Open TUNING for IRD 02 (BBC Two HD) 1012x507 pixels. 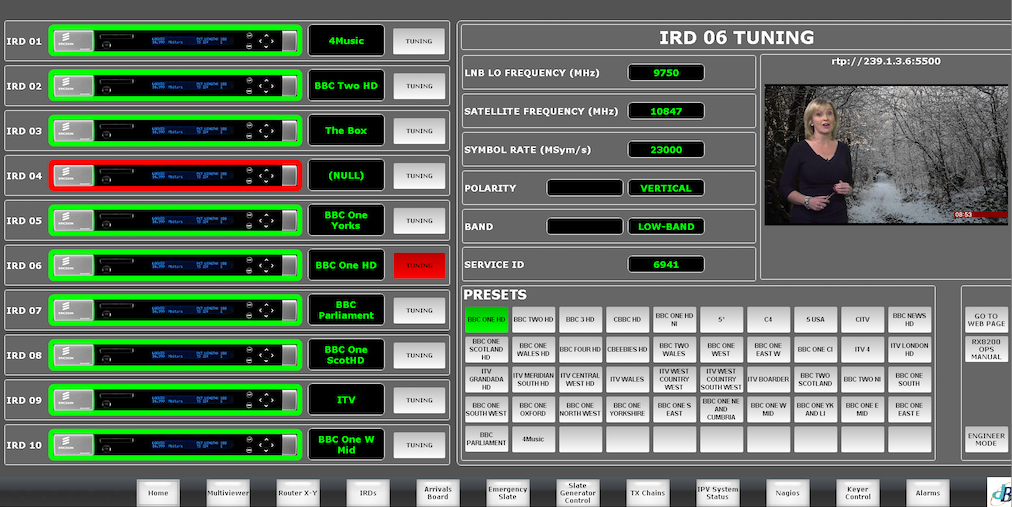click(x=419, y=86)
